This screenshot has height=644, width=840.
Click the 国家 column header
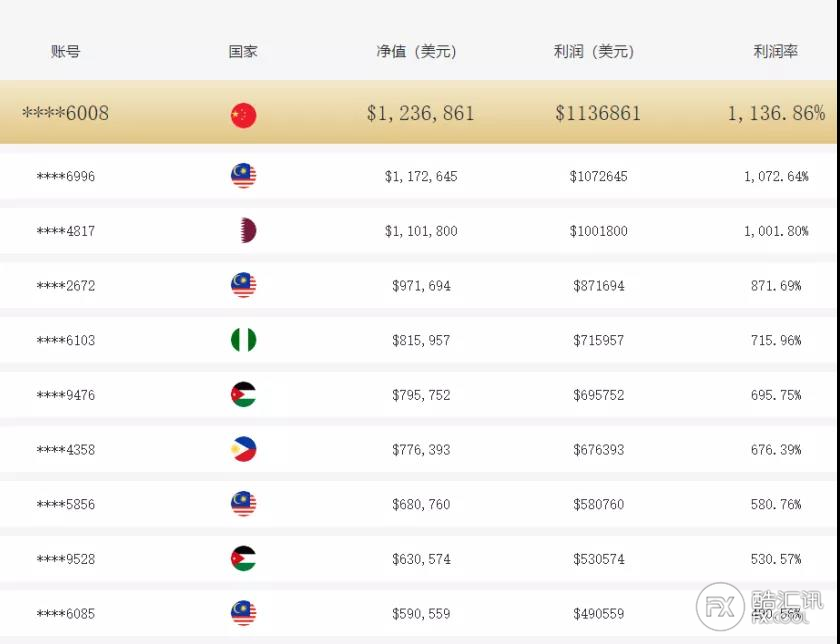click(x=243, y=51)
